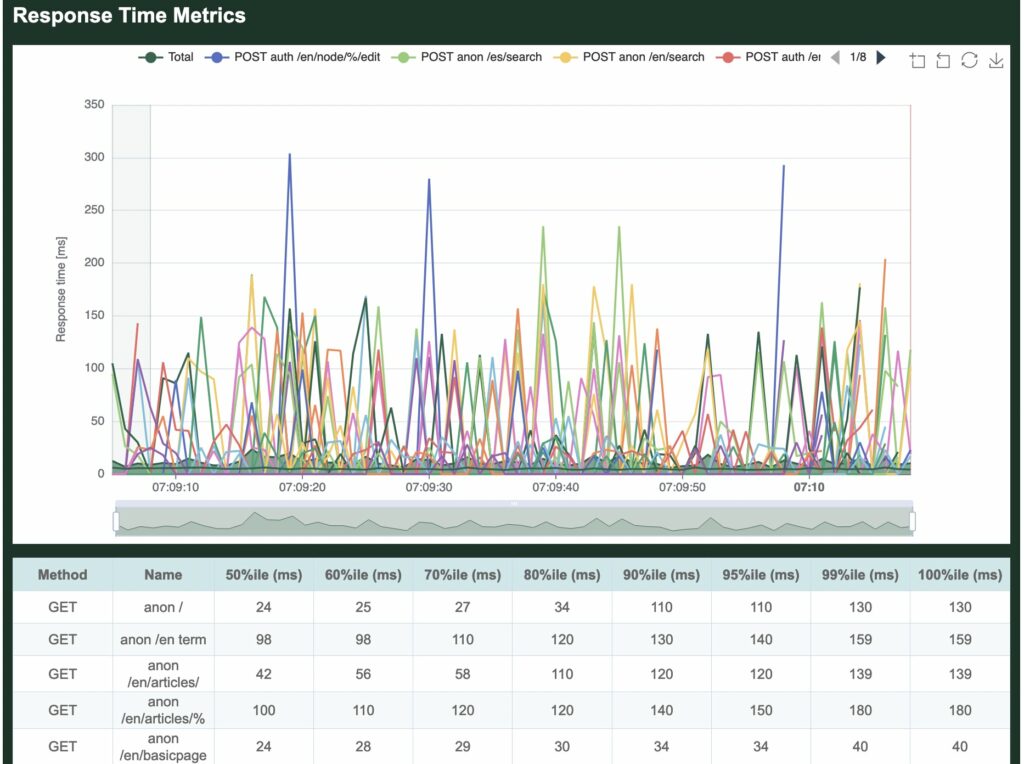1024x764 pixels.
Task: Click the 07:09:10 x-axis label
Action: tap(175, 487)
